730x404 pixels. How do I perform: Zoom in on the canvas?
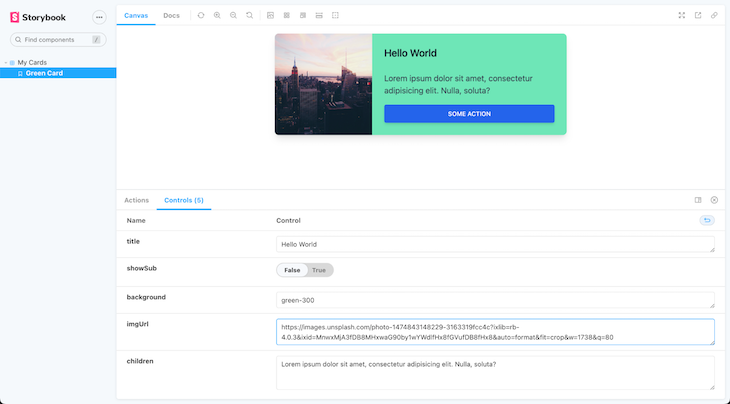point(217,16)
